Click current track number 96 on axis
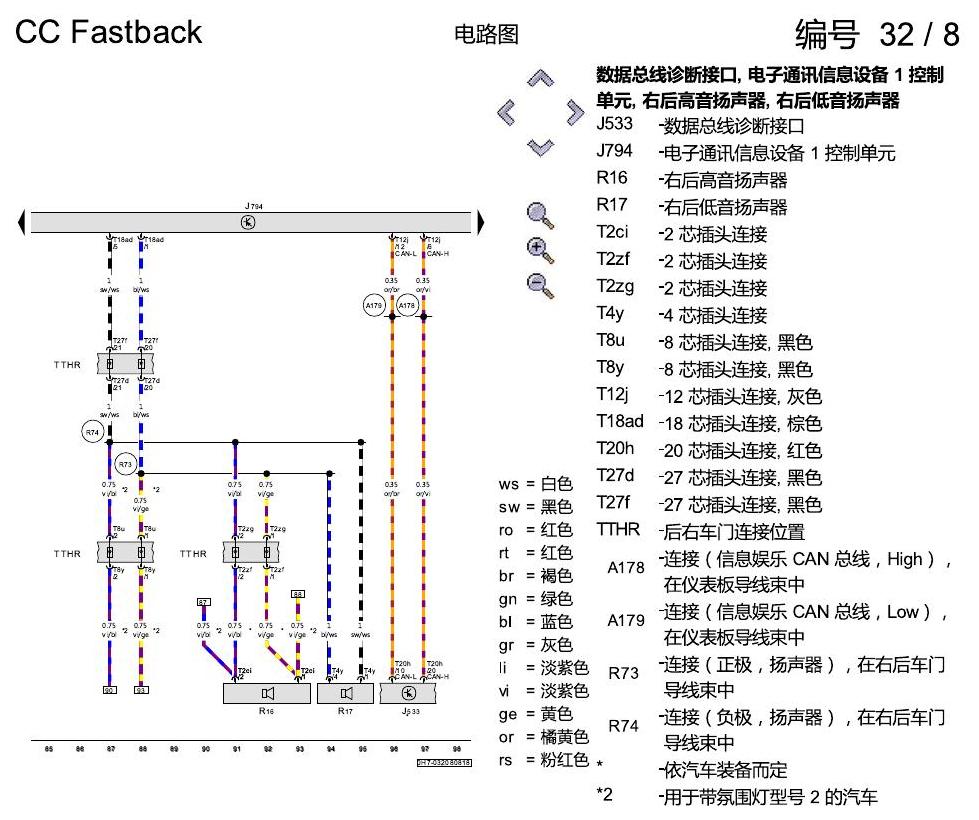Viewport: 979px width, 820px height. tap(394, 749)
